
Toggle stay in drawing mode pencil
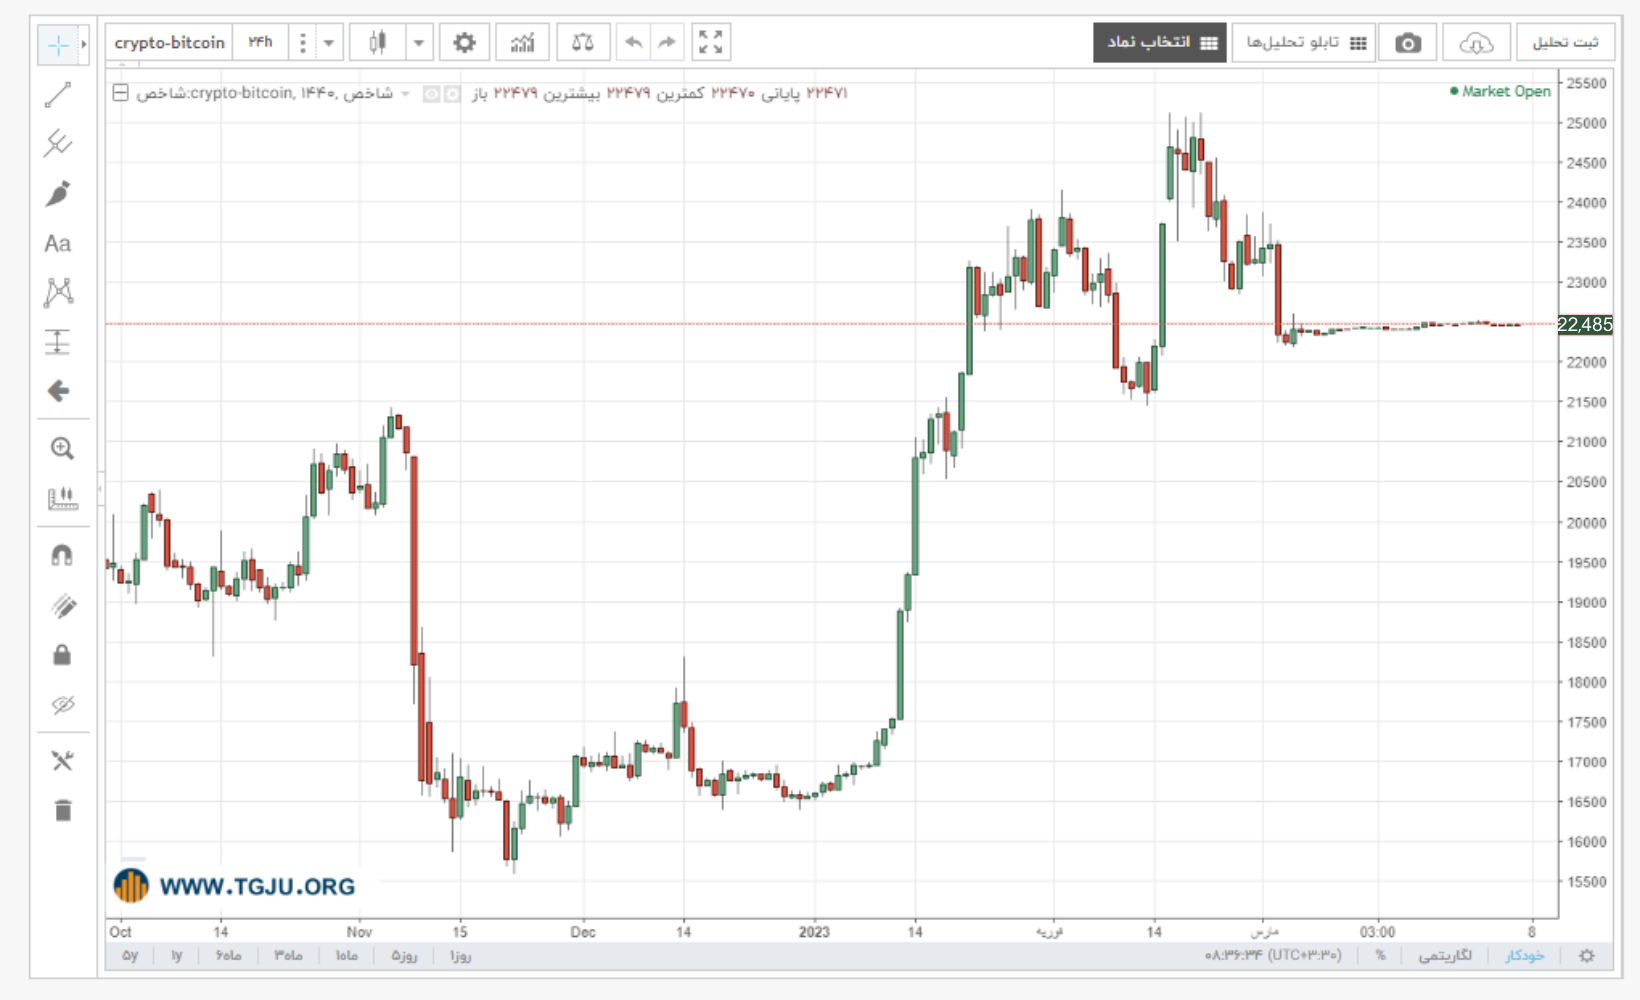tap(62, 606)
